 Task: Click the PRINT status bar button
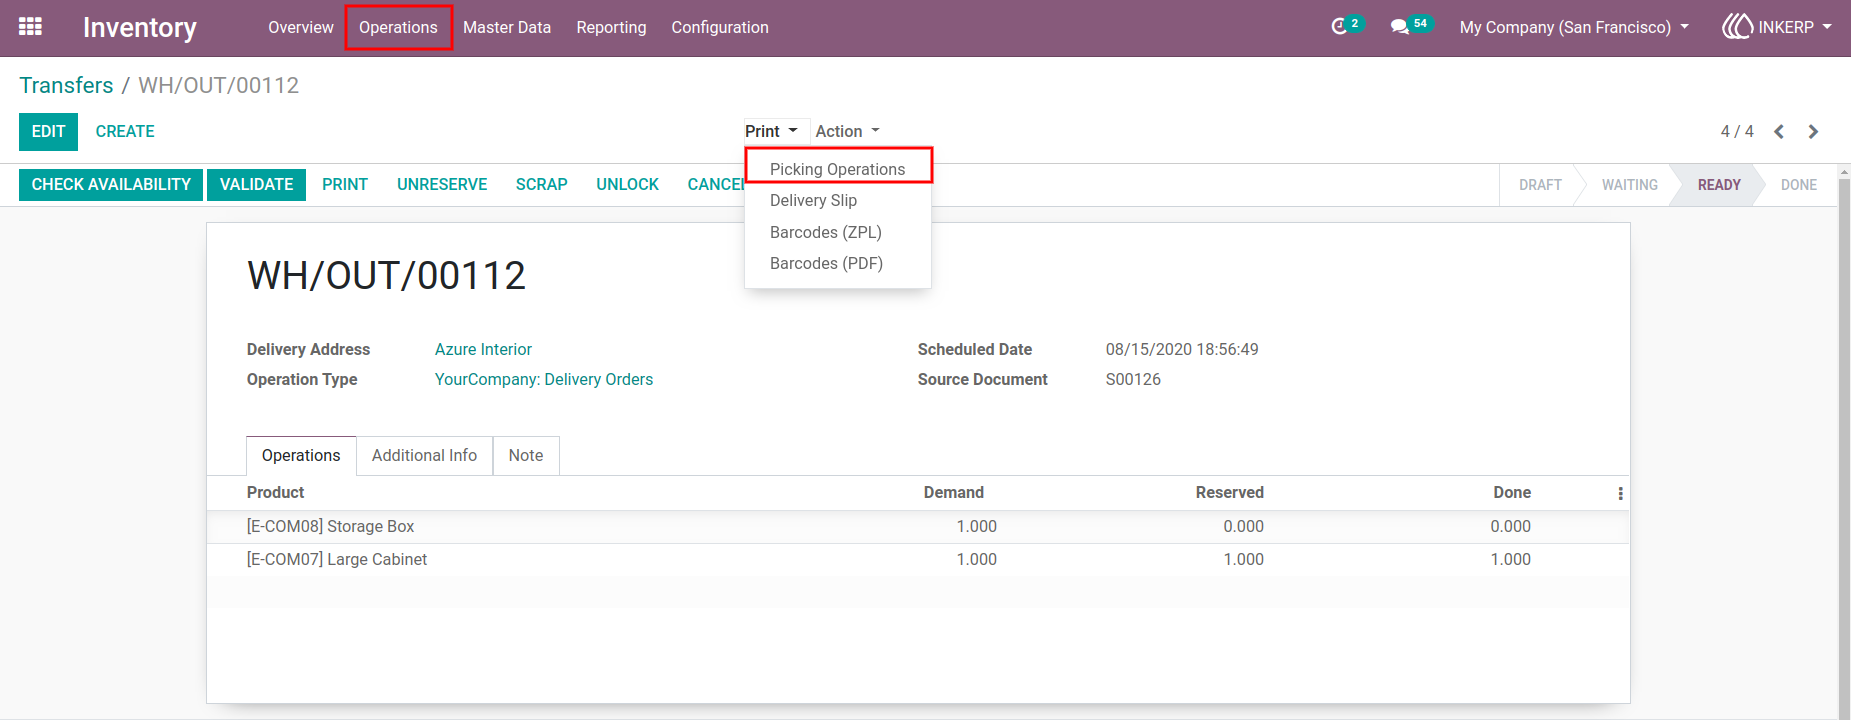pos(345,185)
